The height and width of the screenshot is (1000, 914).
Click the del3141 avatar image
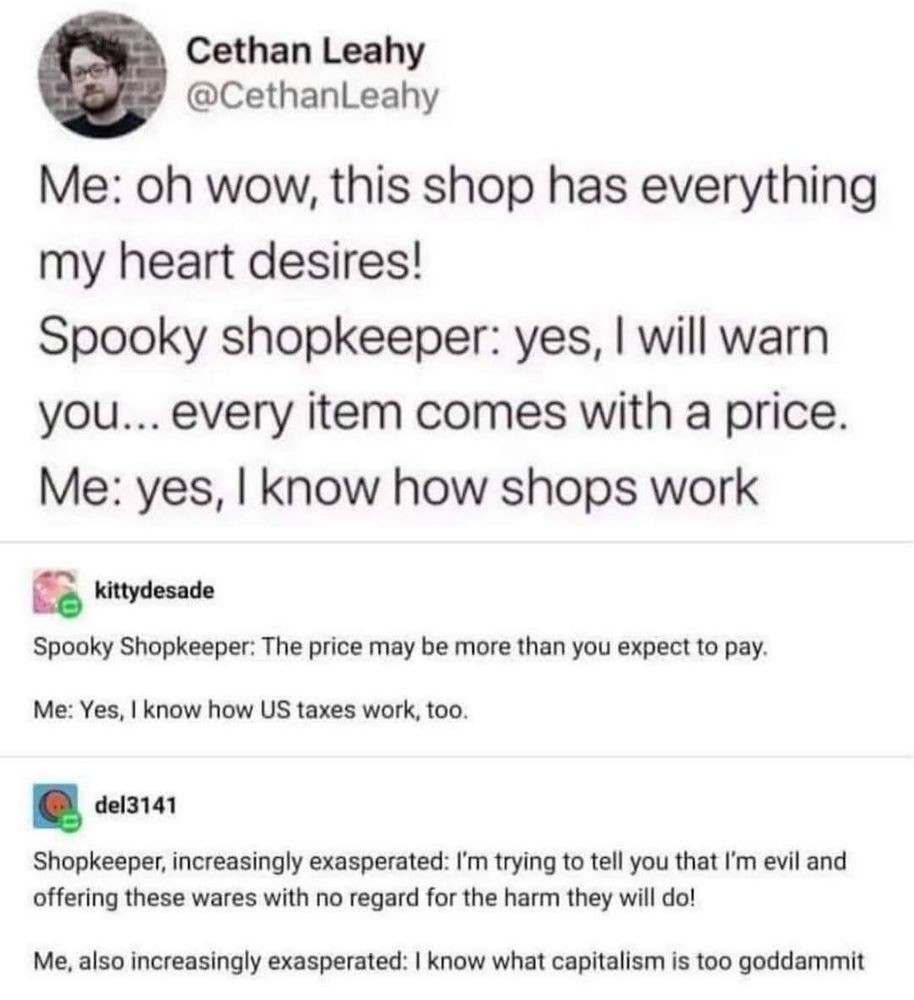(x=55, y=806)
